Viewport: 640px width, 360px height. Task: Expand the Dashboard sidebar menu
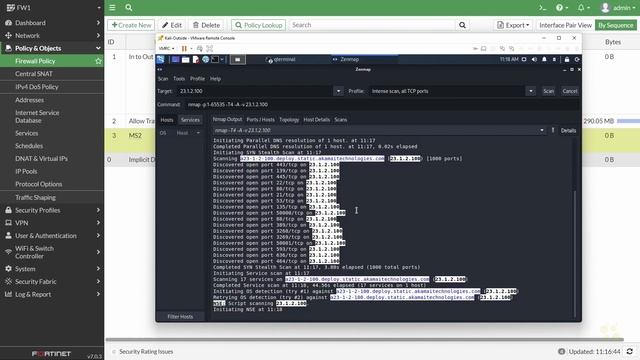coord(52,23)
